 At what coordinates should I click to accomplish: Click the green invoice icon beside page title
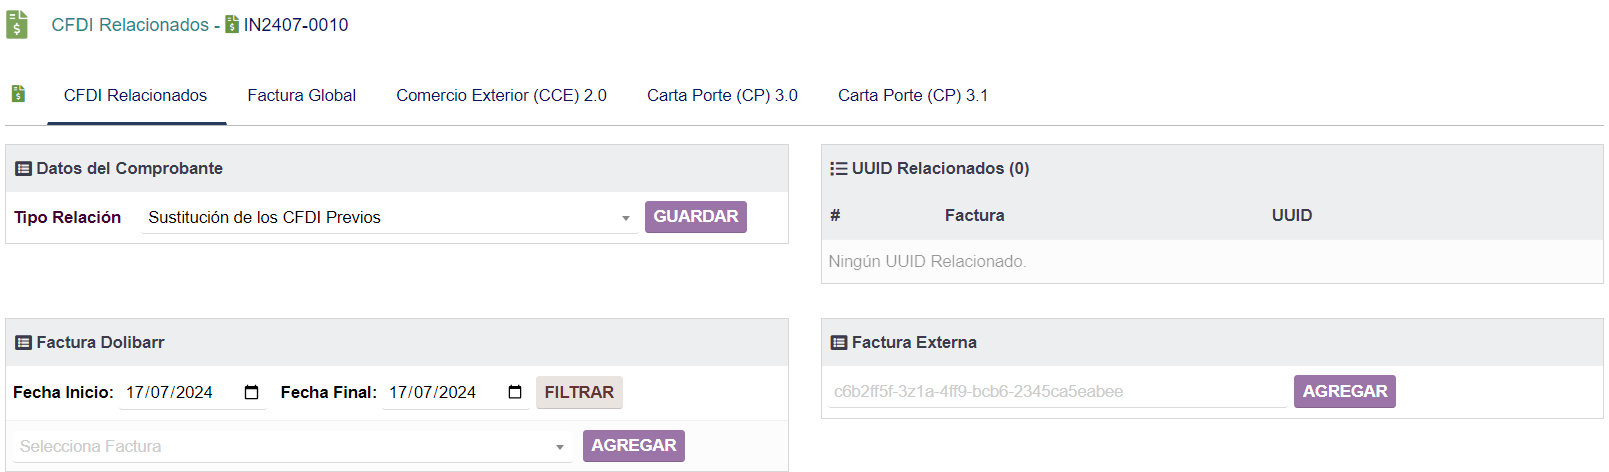pyautogui.click(x=17, y=25)
